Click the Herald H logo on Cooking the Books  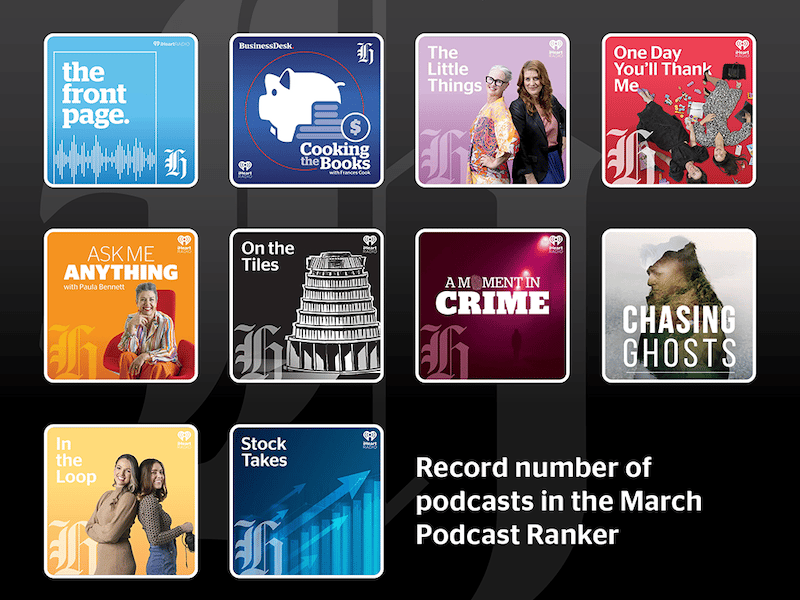(x=365, y=53)
